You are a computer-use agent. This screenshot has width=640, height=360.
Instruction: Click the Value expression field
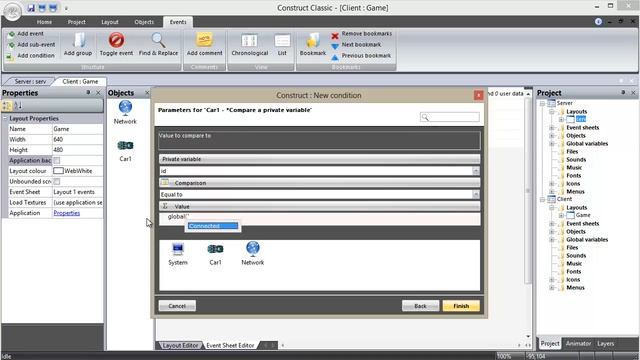coord(320,218)
